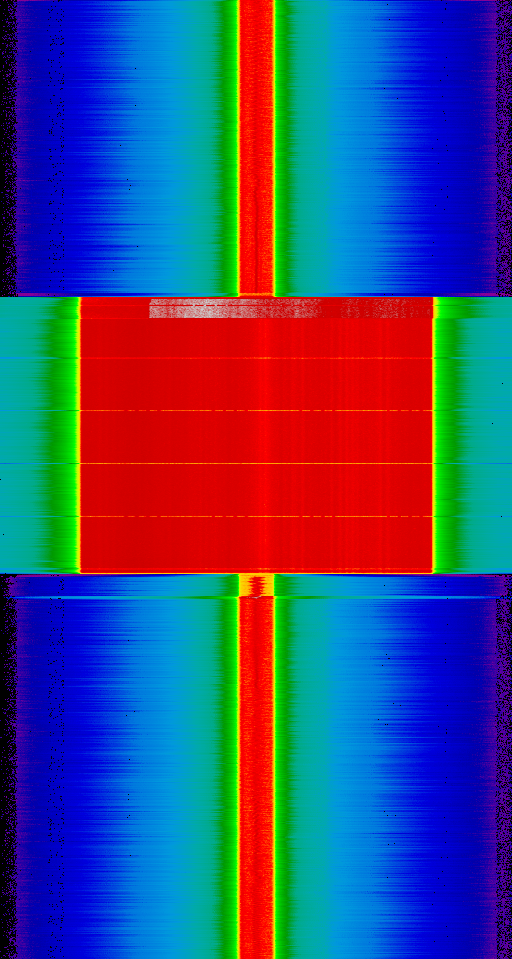Click the black speckled strip at upper left edge
Screen dimensions: 512x959
coord(7,147)
